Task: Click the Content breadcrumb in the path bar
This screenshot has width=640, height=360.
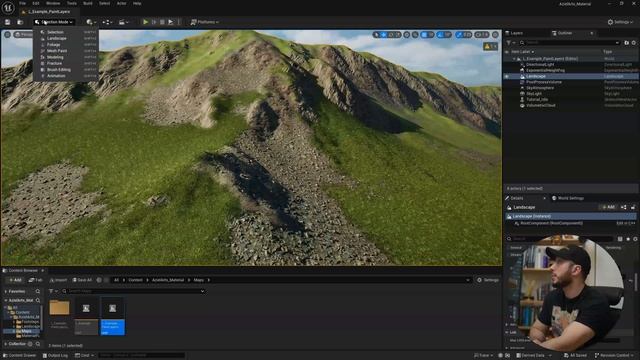Action: 135,280
